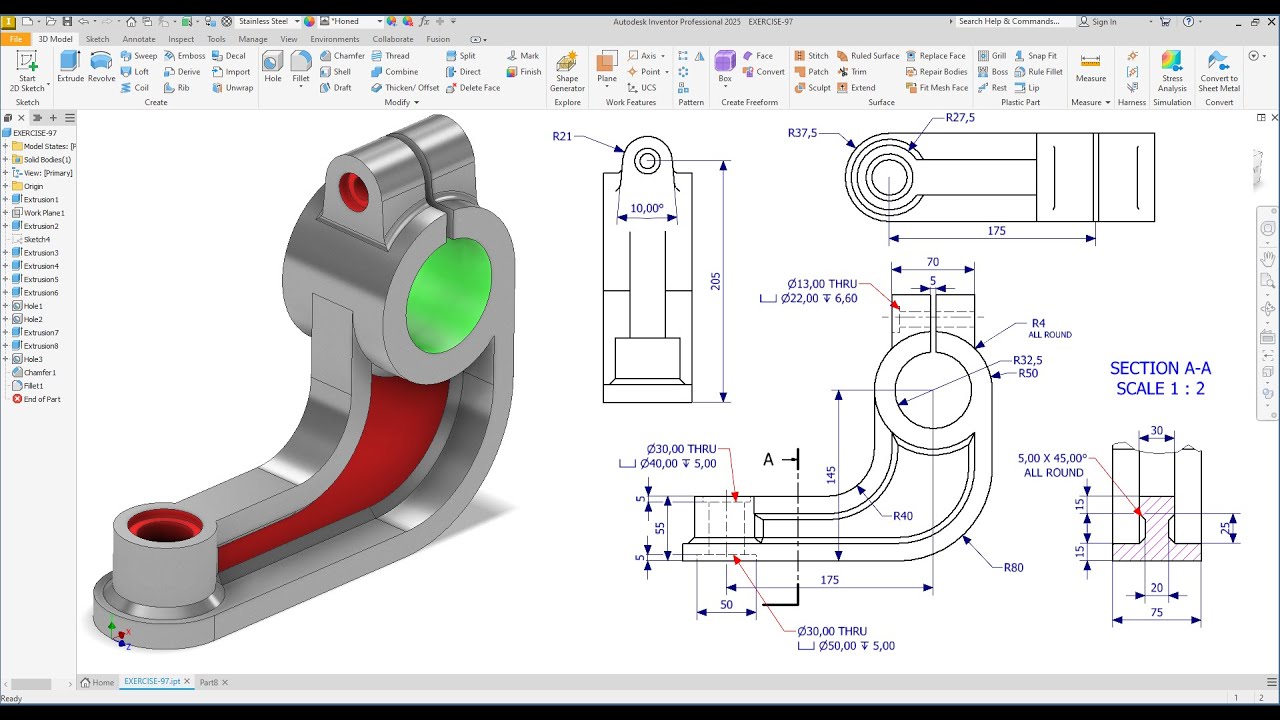The image size is (1280, 720).
Task: Choose the Snap Fit plastic feature
Action: point(1035,56)
